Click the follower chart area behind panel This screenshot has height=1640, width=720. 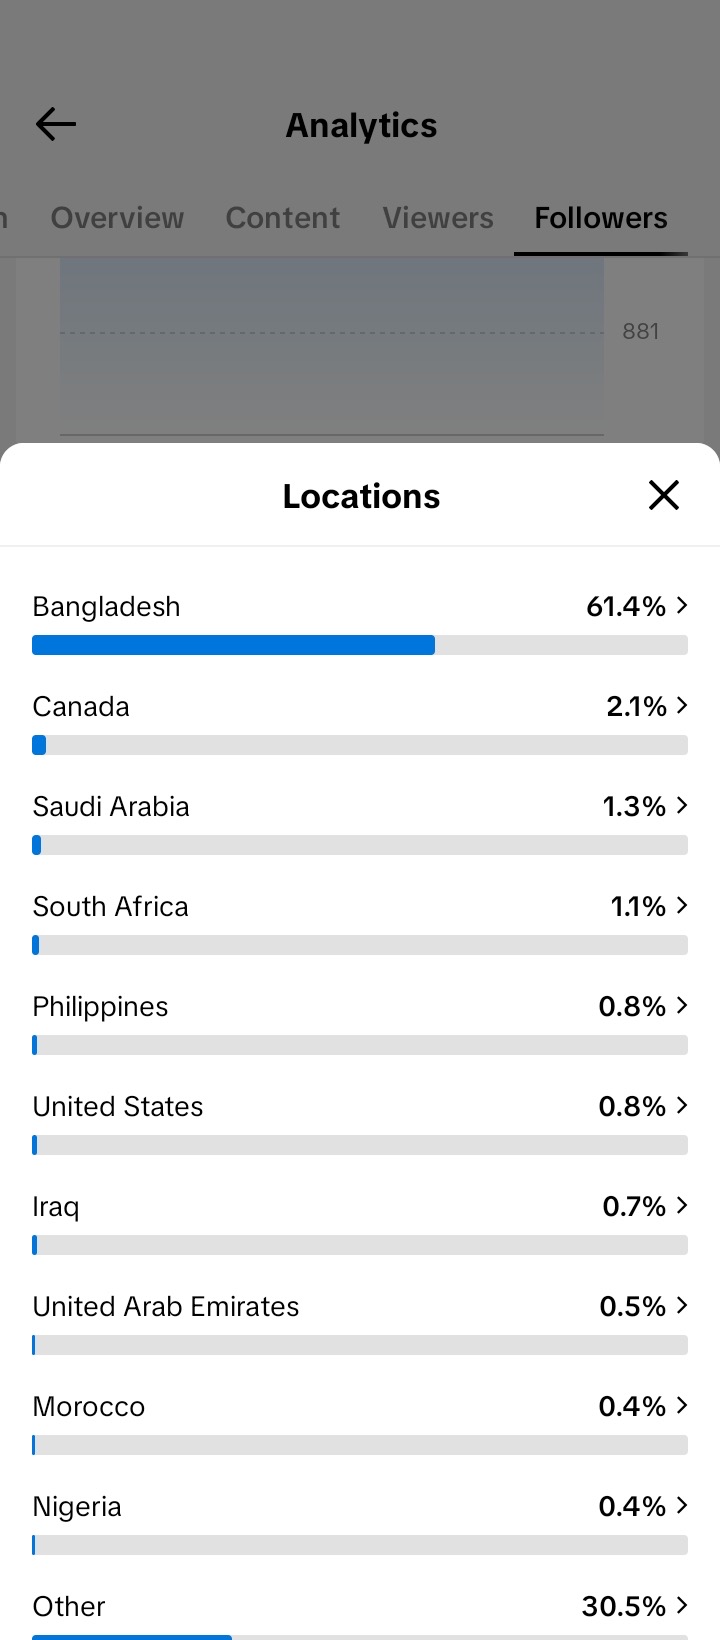click(332, 347)
